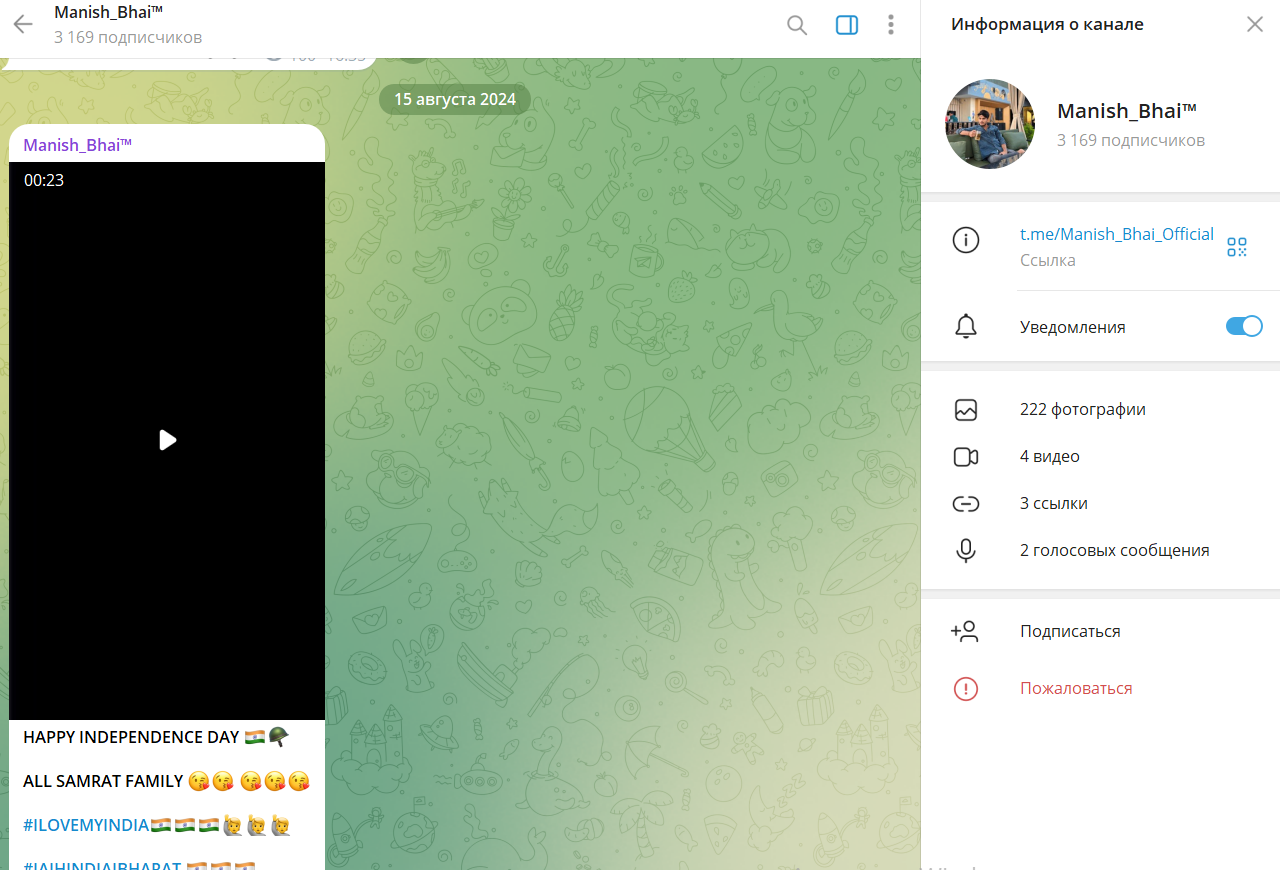Click the video camera icon

[966, 456]
